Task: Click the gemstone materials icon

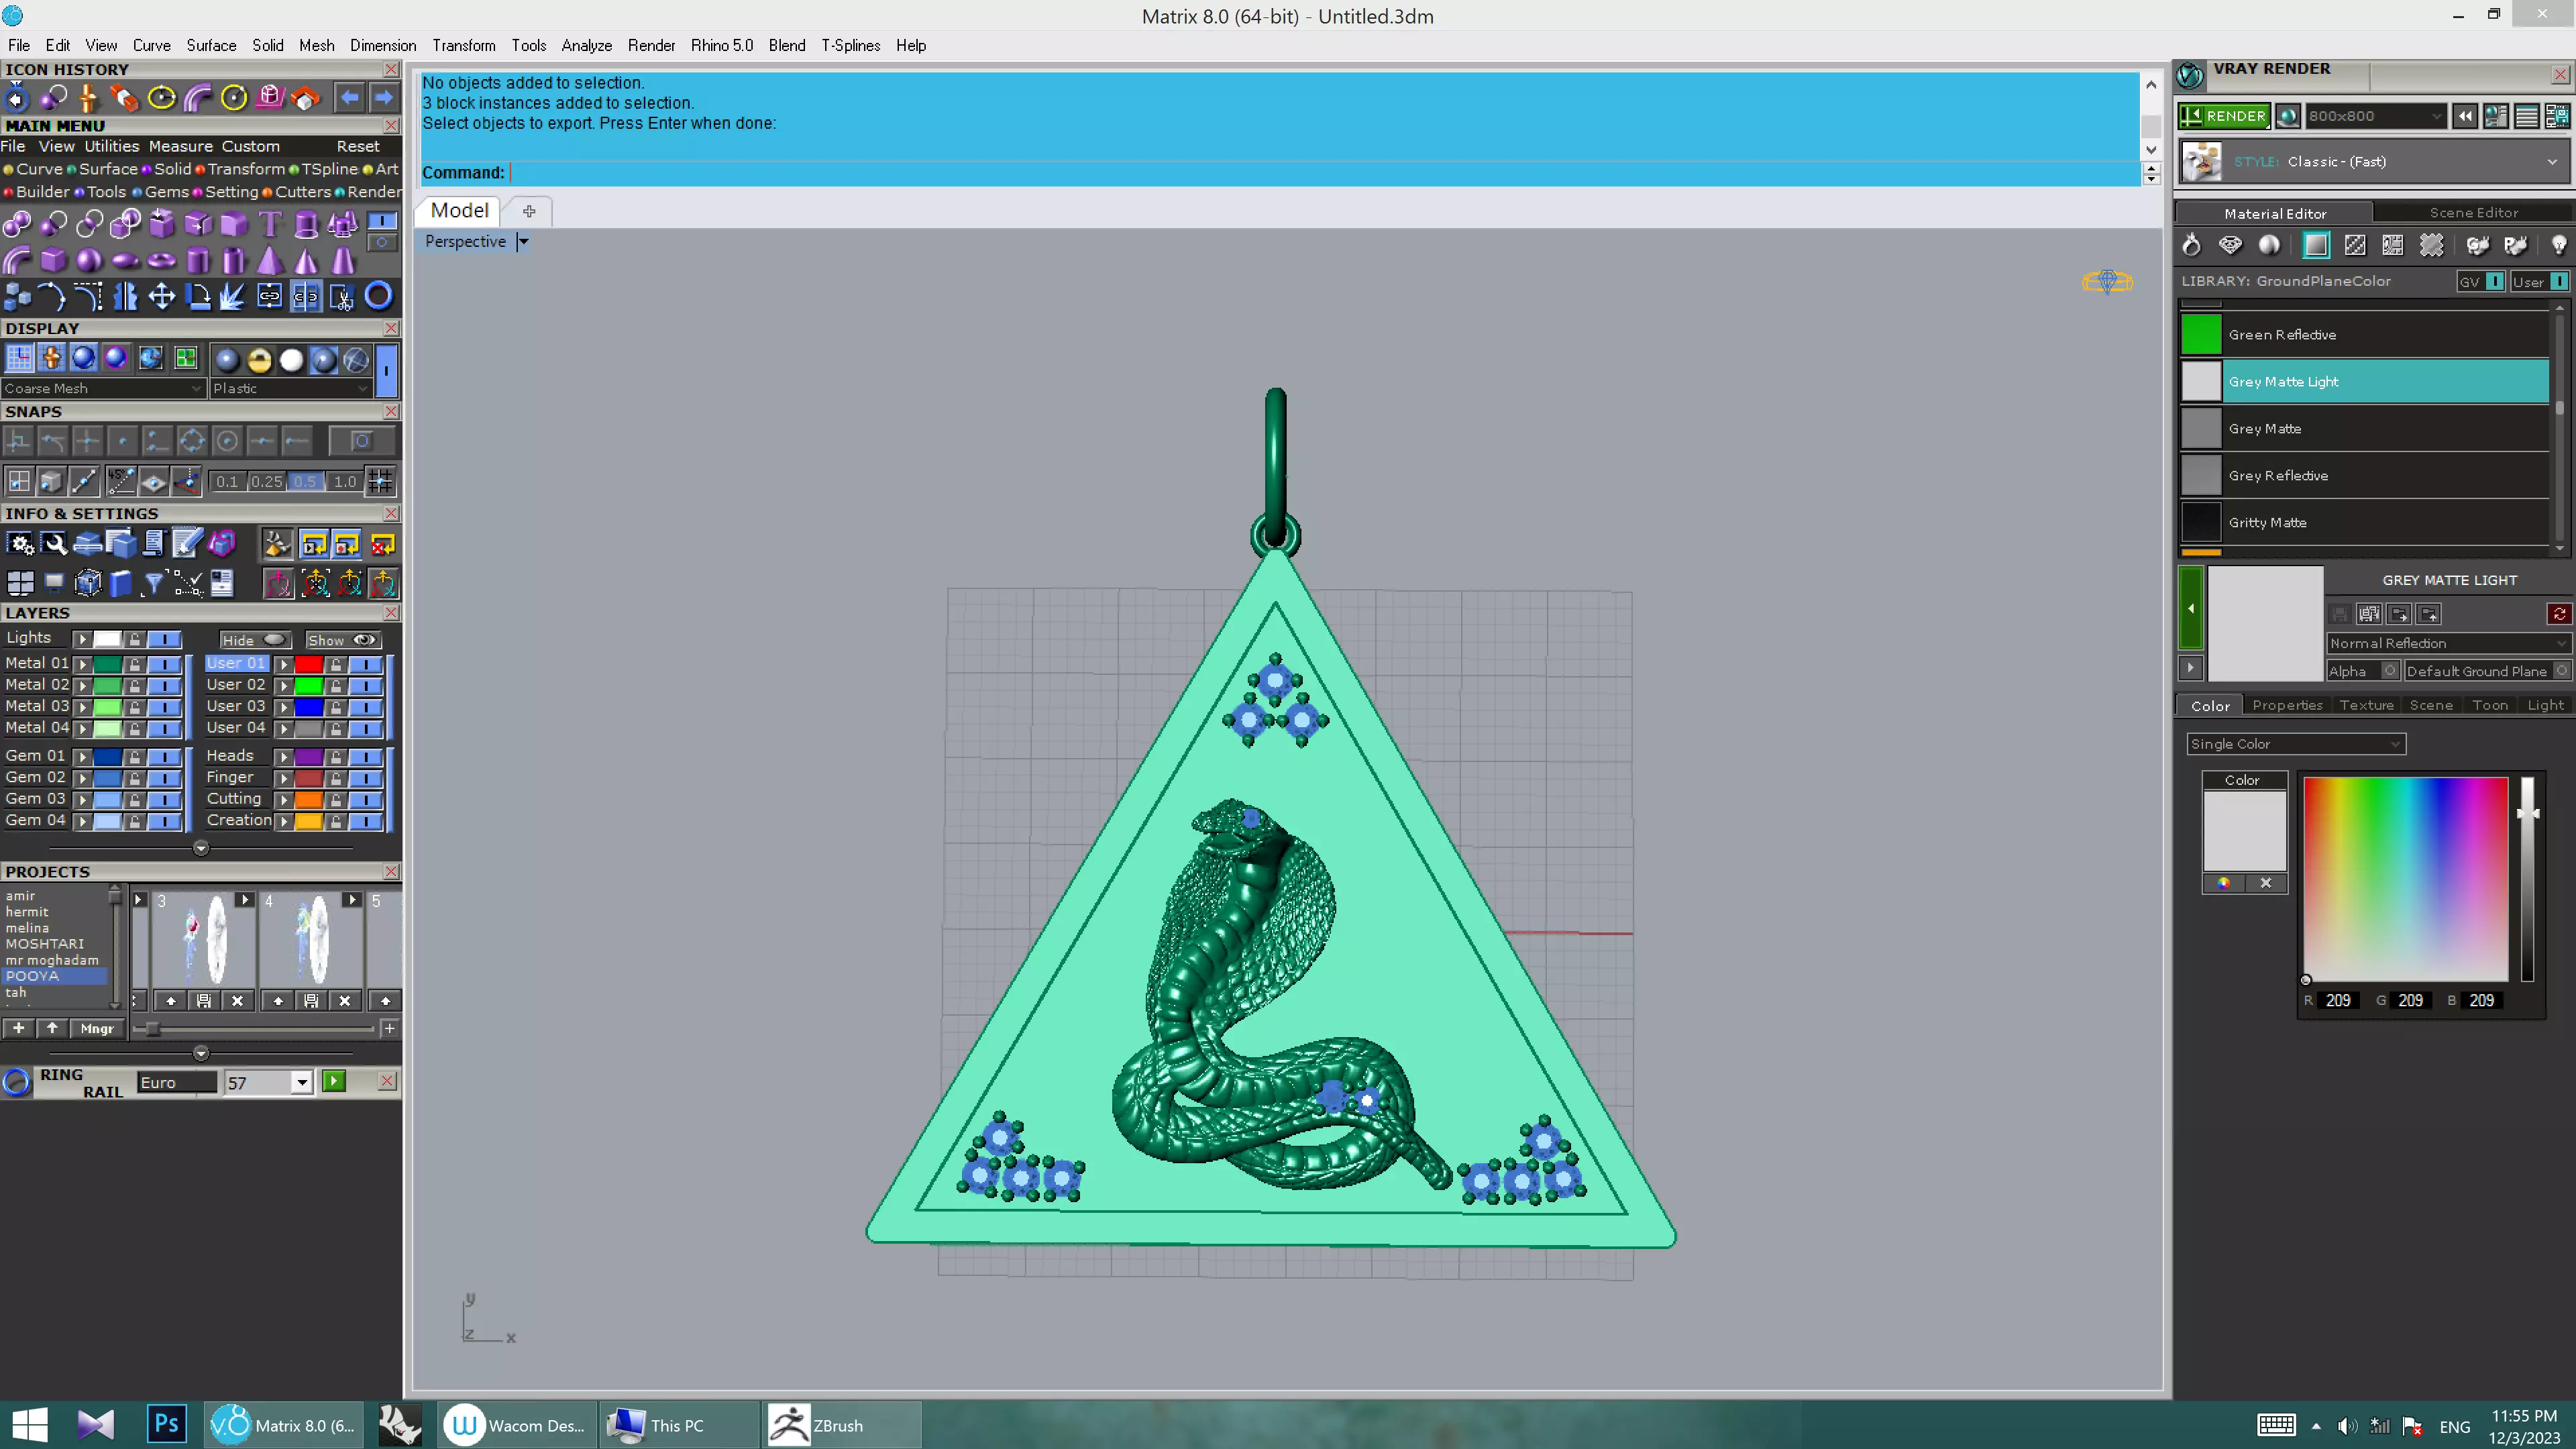Action: (2230, 245)
